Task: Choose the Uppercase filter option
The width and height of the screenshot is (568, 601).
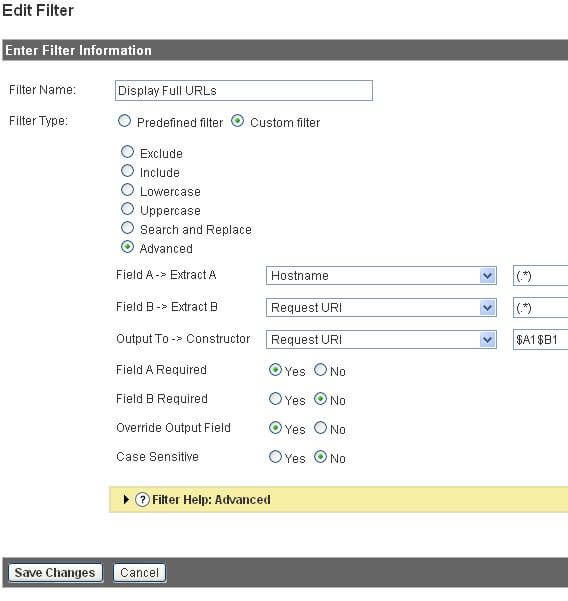Action: 127,209
